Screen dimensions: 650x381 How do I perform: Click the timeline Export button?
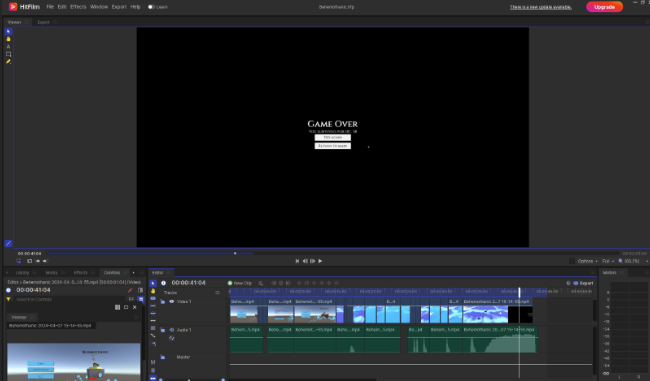(x=583, y=283)
